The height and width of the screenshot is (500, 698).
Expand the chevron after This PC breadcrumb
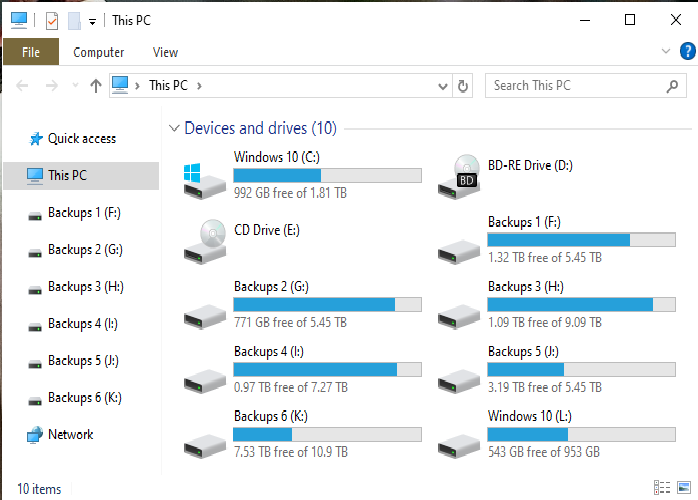(199, 85)
